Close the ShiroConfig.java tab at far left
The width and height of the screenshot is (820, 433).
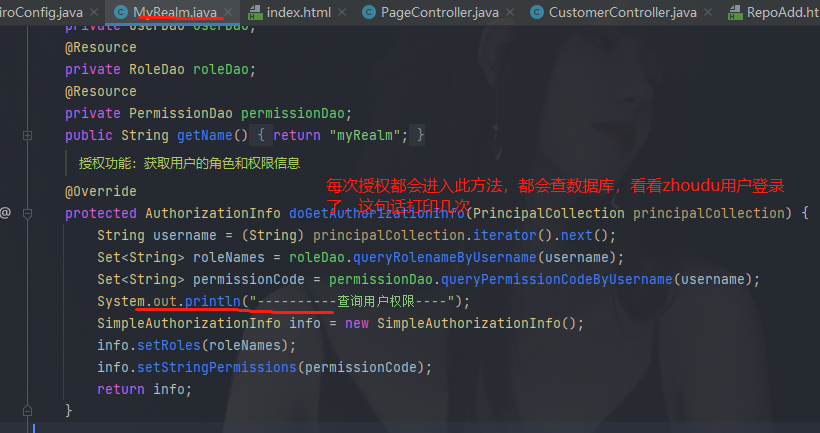coord(91,13)
